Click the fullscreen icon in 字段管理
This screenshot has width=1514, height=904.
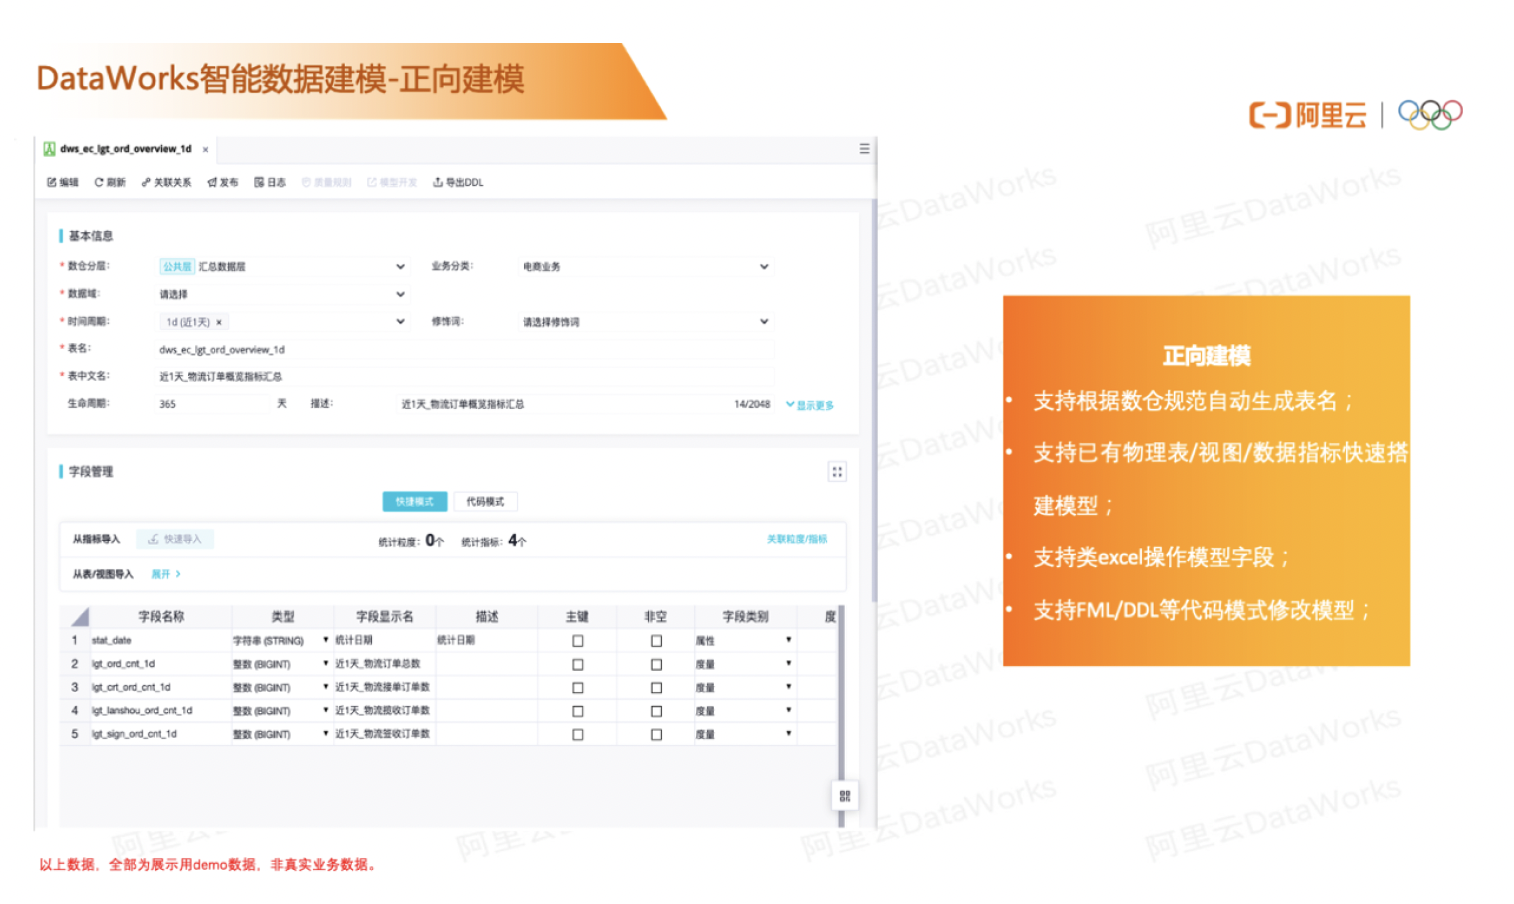click(x=837, y=472)
